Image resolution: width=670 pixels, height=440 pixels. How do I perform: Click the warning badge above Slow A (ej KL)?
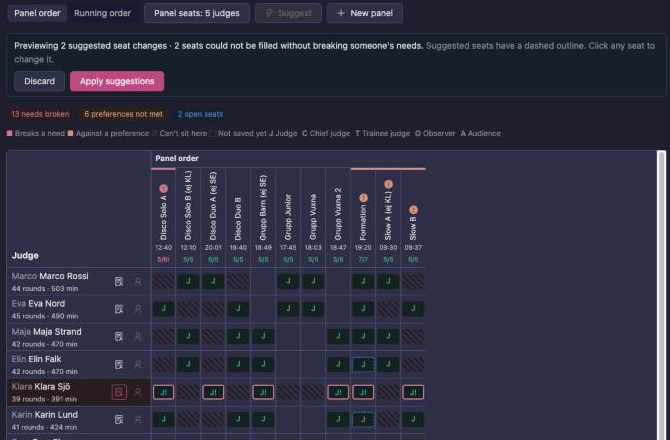(388, 184)
